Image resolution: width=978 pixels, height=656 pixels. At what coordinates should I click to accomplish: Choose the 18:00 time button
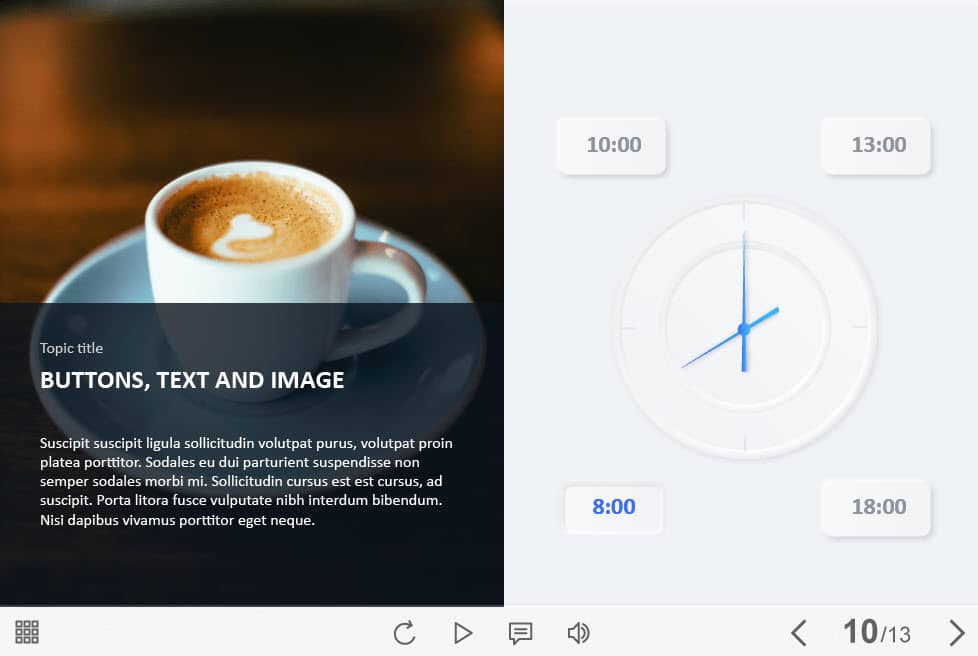[878, 507]
